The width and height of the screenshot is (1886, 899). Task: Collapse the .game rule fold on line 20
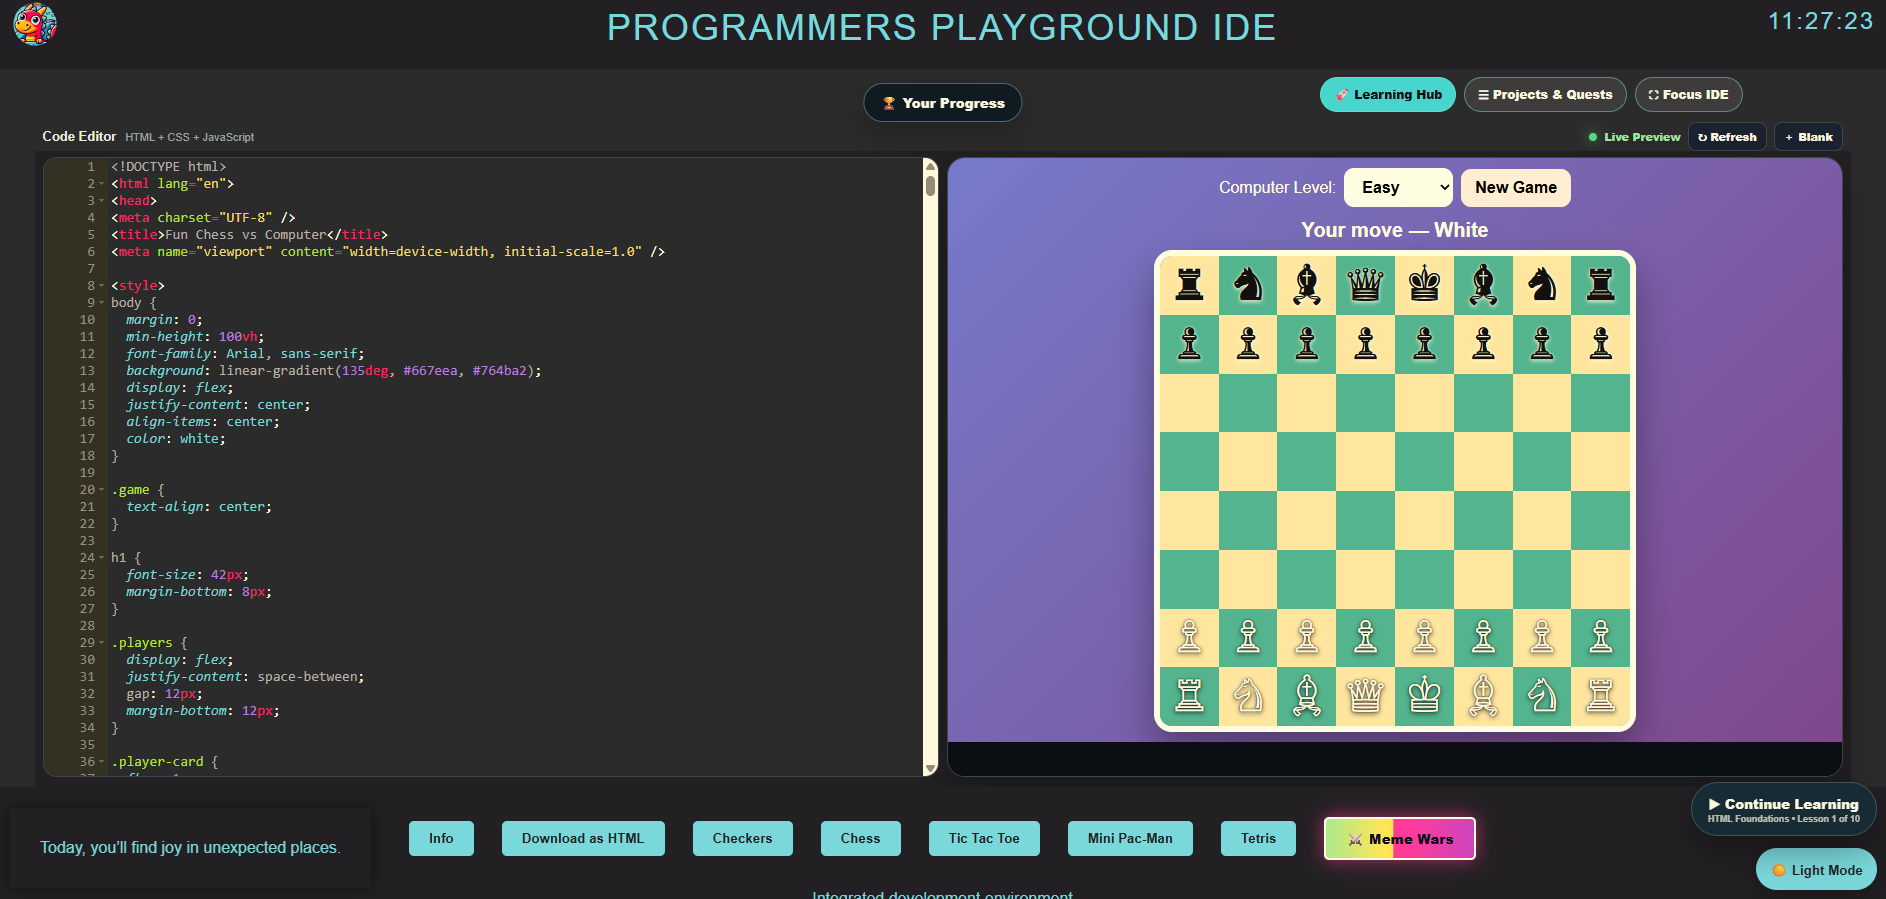click(x=101, y=490)
